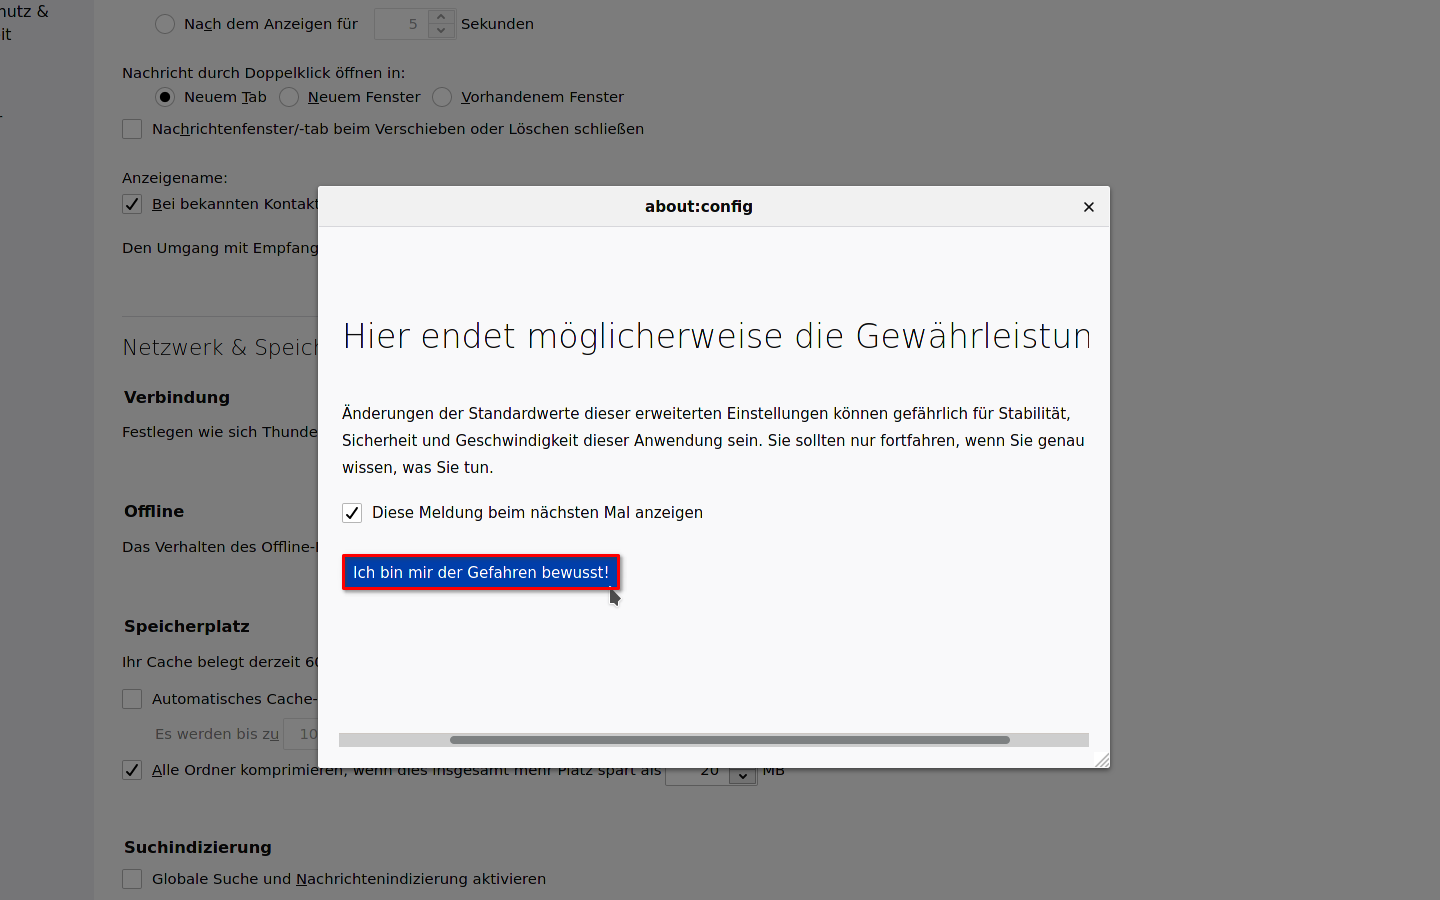The height and width of the screenshot is (900, 1440).
Task: Click the MB spinner down arrow
Action: (x=743, y=777)
